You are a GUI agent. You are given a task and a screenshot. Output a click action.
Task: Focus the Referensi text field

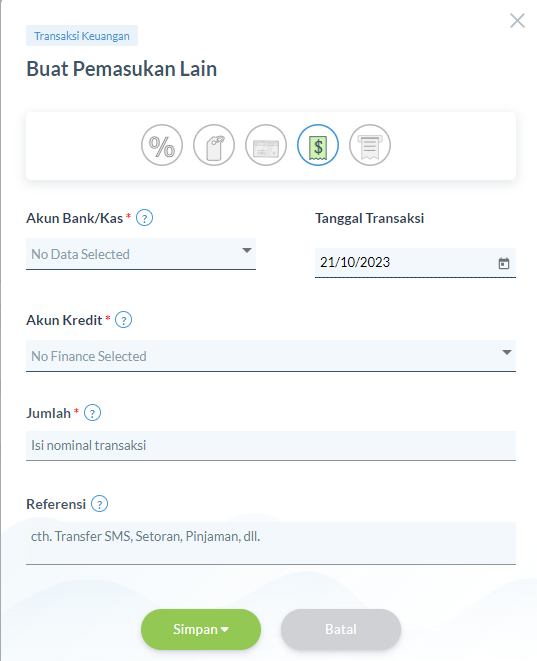[271, 543]
